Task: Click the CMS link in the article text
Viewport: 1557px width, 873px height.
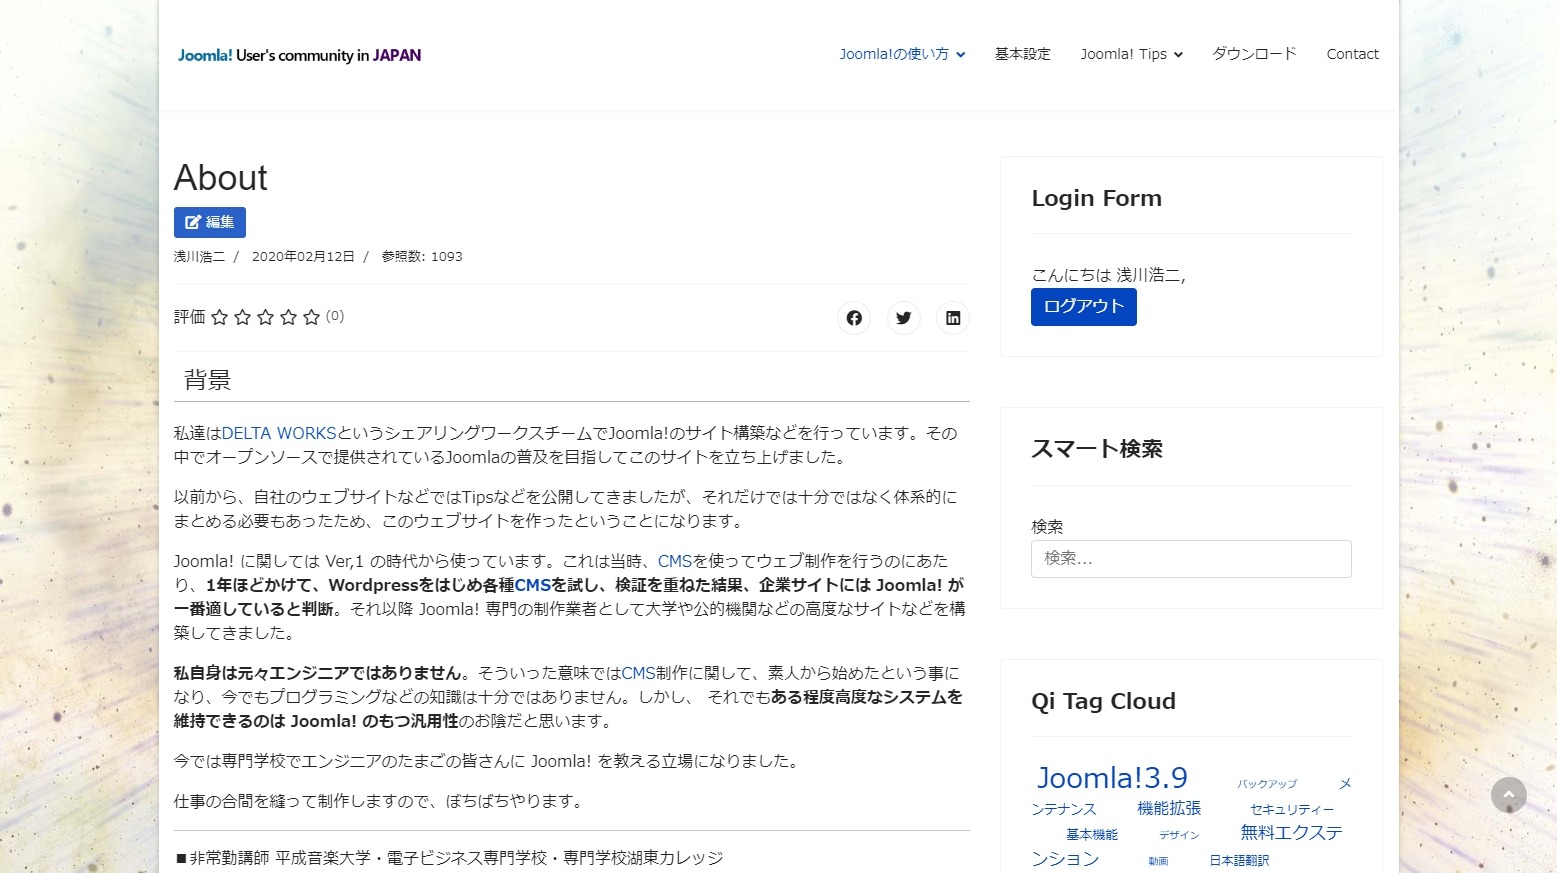Action: click(x=676, y=560)
